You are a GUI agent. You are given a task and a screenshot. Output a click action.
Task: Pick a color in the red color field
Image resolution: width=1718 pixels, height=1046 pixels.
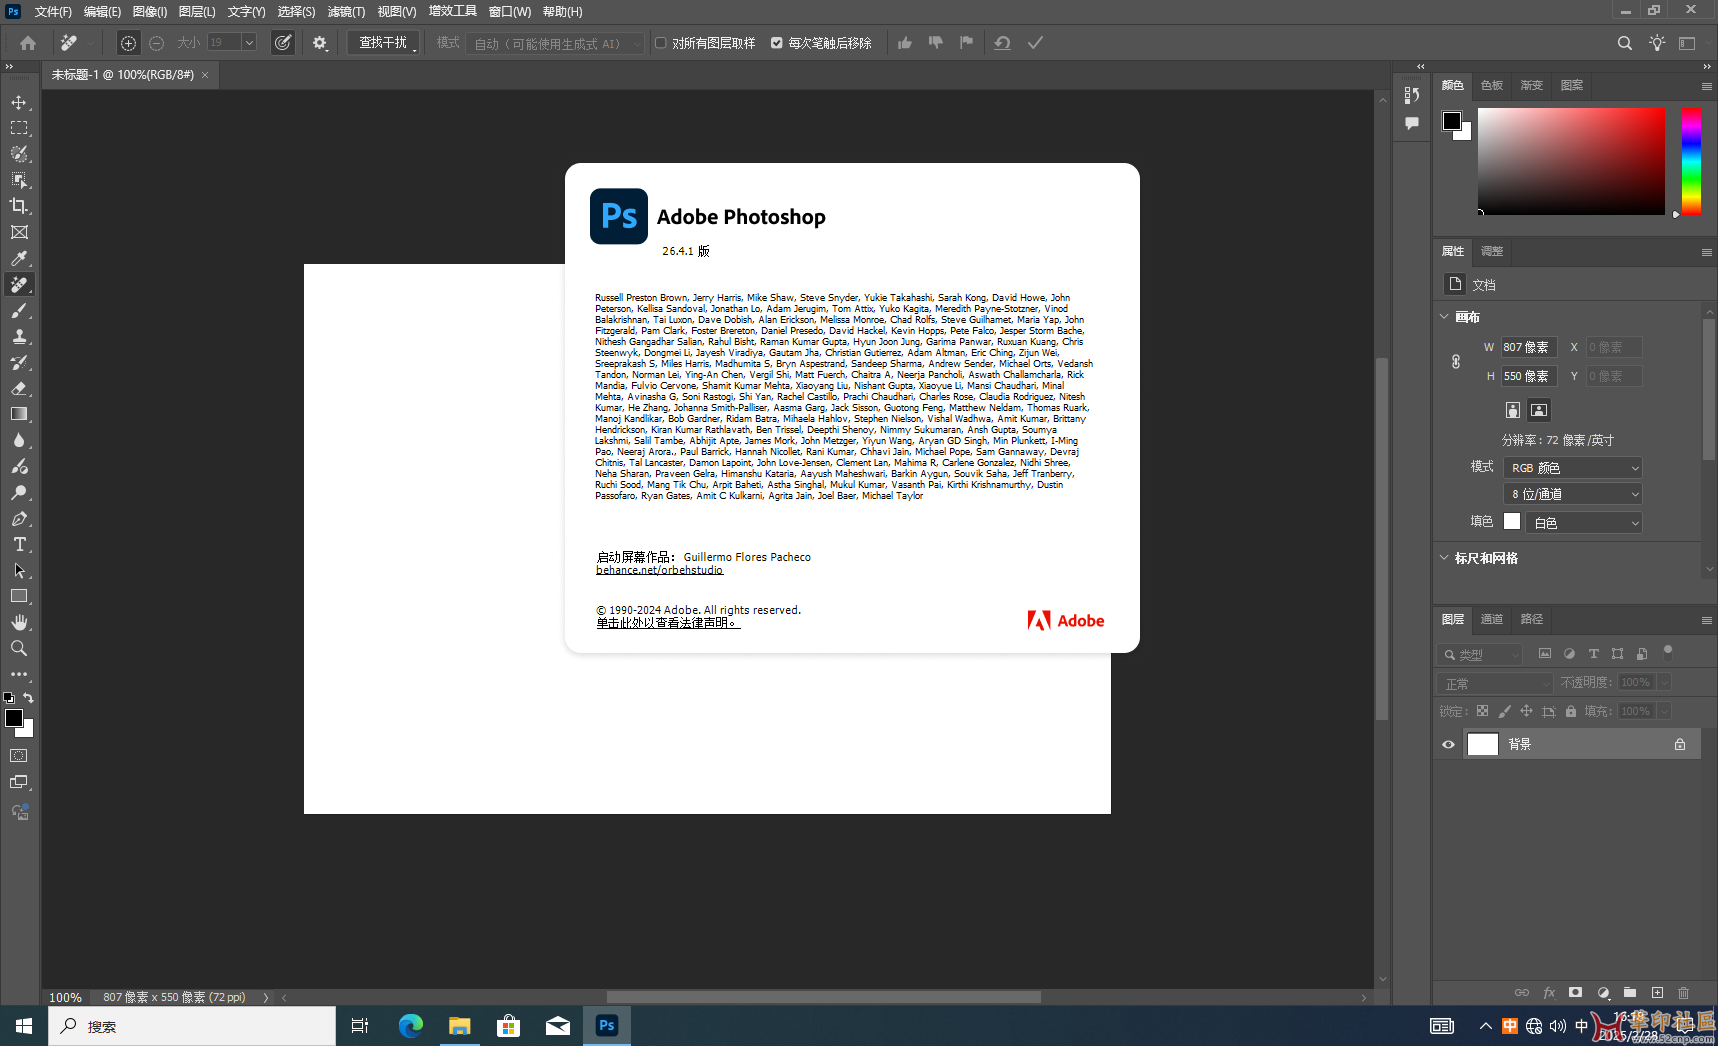coord(1571,161)
